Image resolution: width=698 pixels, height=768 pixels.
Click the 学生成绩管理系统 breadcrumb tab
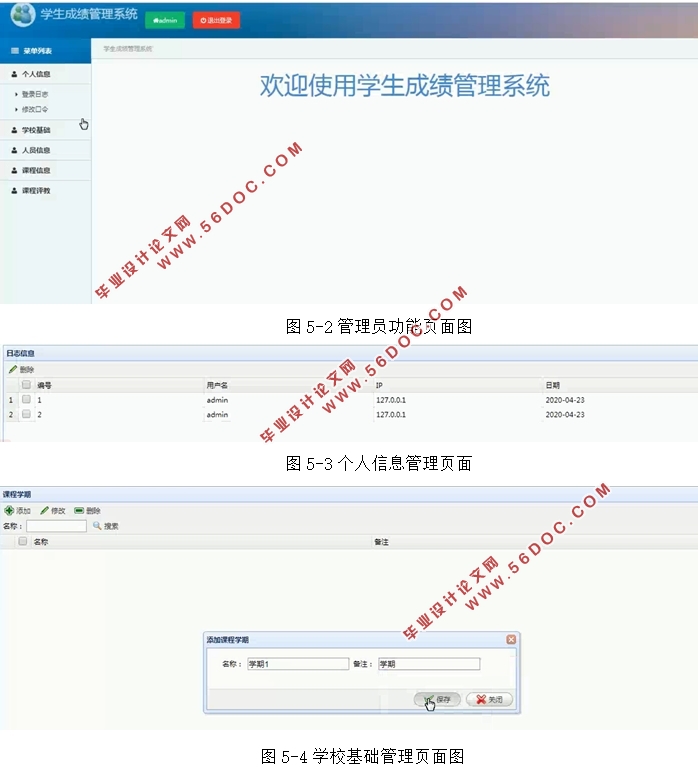(128, 48)
